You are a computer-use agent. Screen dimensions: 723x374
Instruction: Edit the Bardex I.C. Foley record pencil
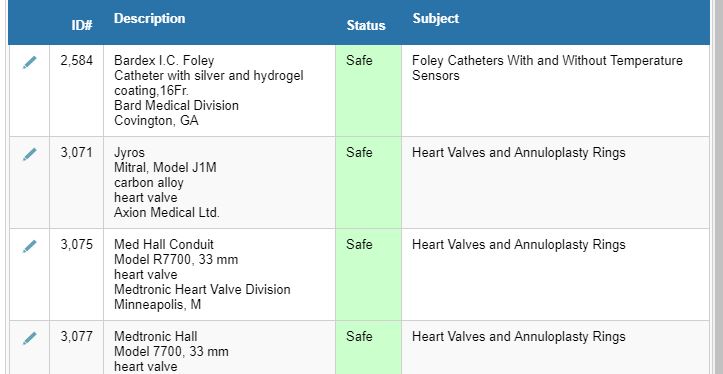point(30,62)
